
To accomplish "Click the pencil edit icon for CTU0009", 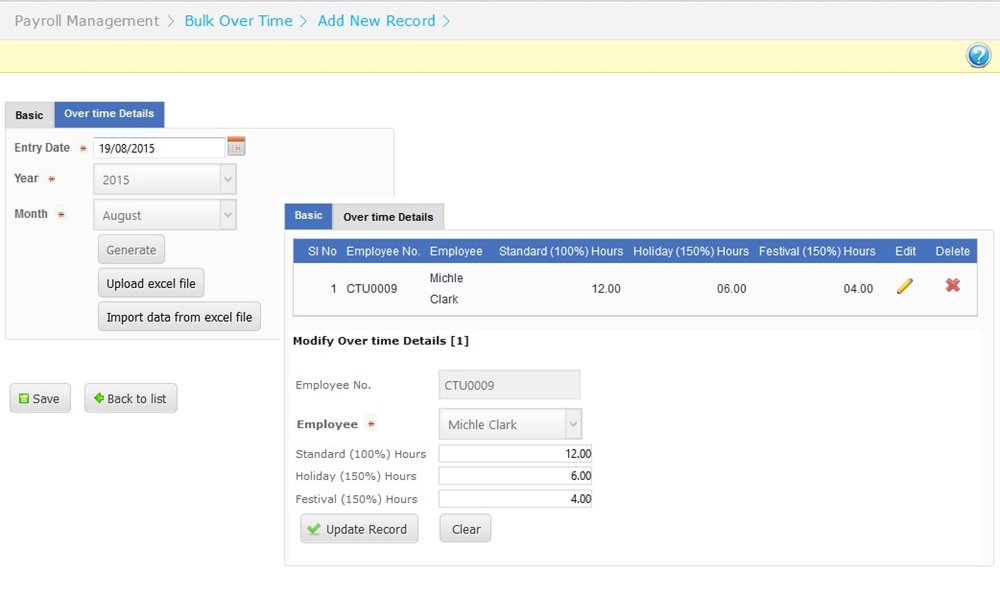I will click(x=904, y=286).
